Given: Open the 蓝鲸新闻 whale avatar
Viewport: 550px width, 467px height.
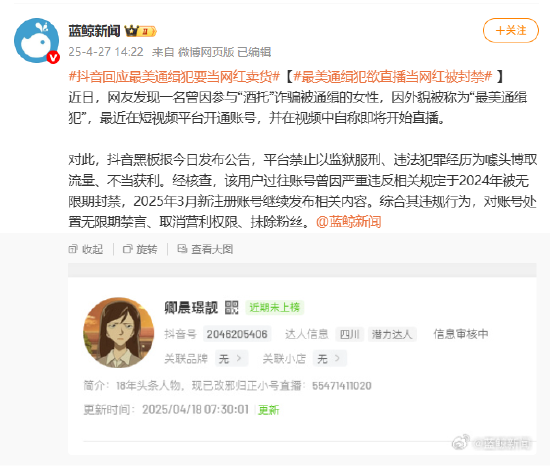Looking at the screenshot, I should [36, 41].
